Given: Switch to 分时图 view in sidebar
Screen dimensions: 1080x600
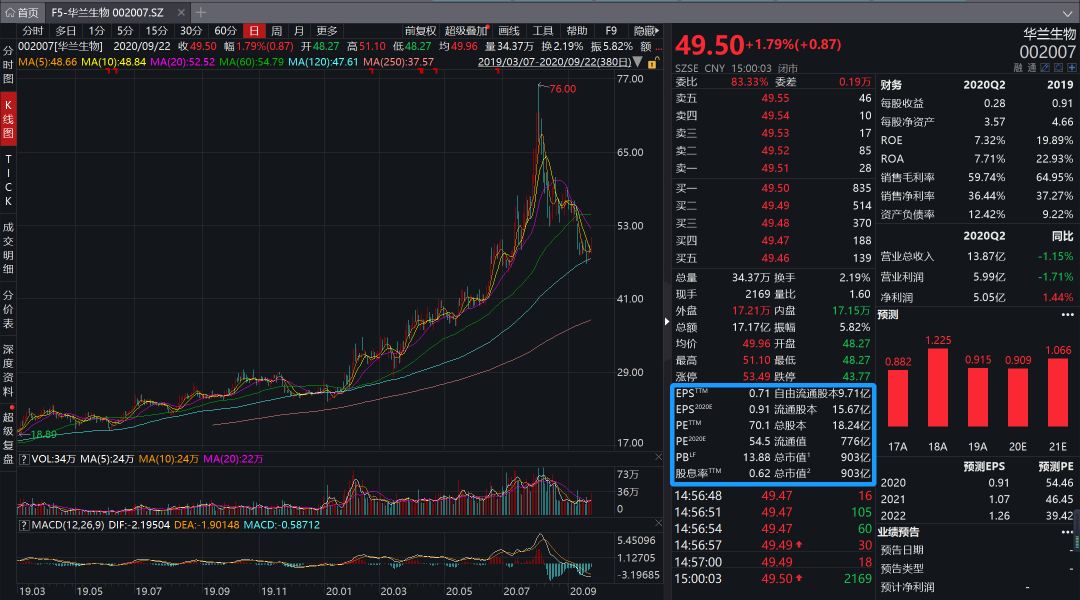Looking at the screenshot, I should (8, 64).
